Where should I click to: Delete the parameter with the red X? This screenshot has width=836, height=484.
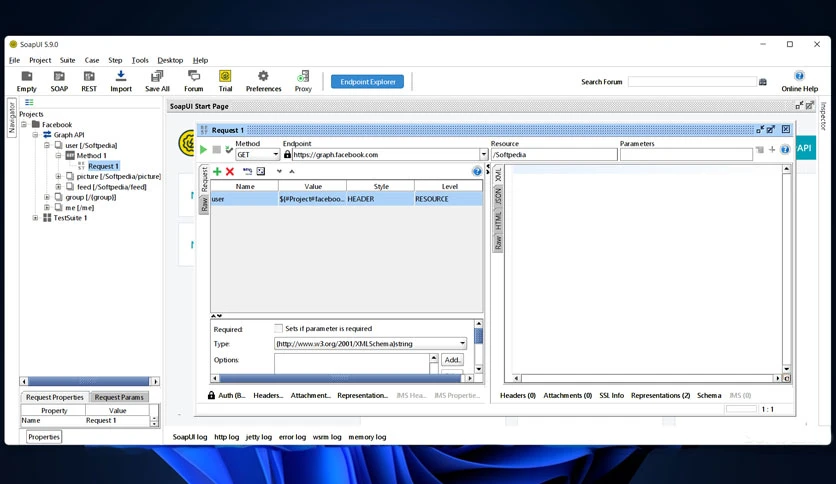[x=230, y=171]
